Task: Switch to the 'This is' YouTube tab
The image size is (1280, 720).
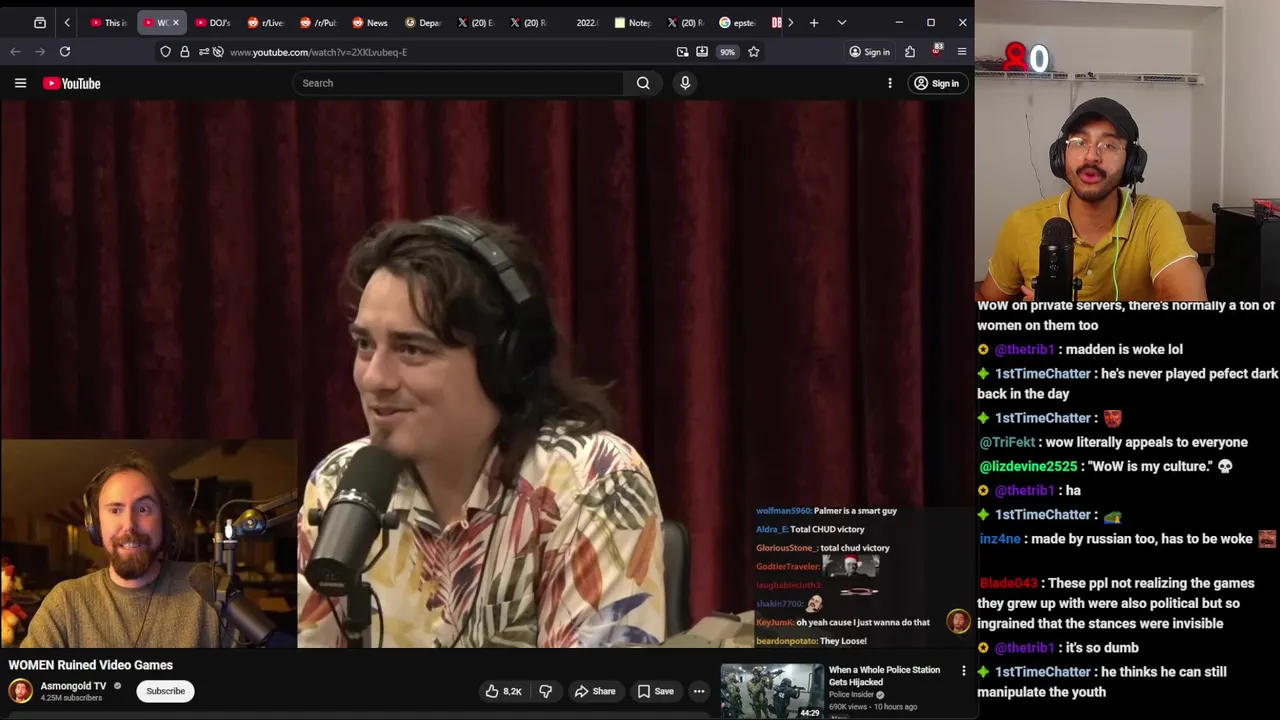Action: click(109, 22)
